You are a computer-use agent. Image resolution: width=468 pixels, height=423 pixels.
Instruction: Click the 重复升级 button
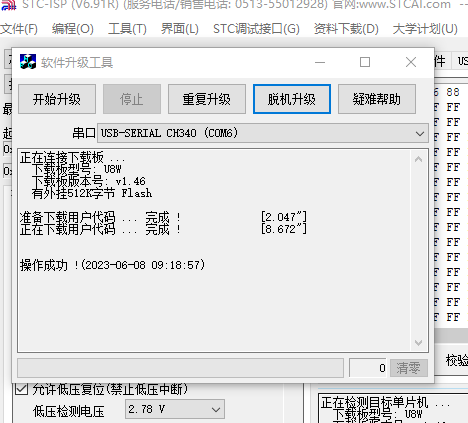207,99
